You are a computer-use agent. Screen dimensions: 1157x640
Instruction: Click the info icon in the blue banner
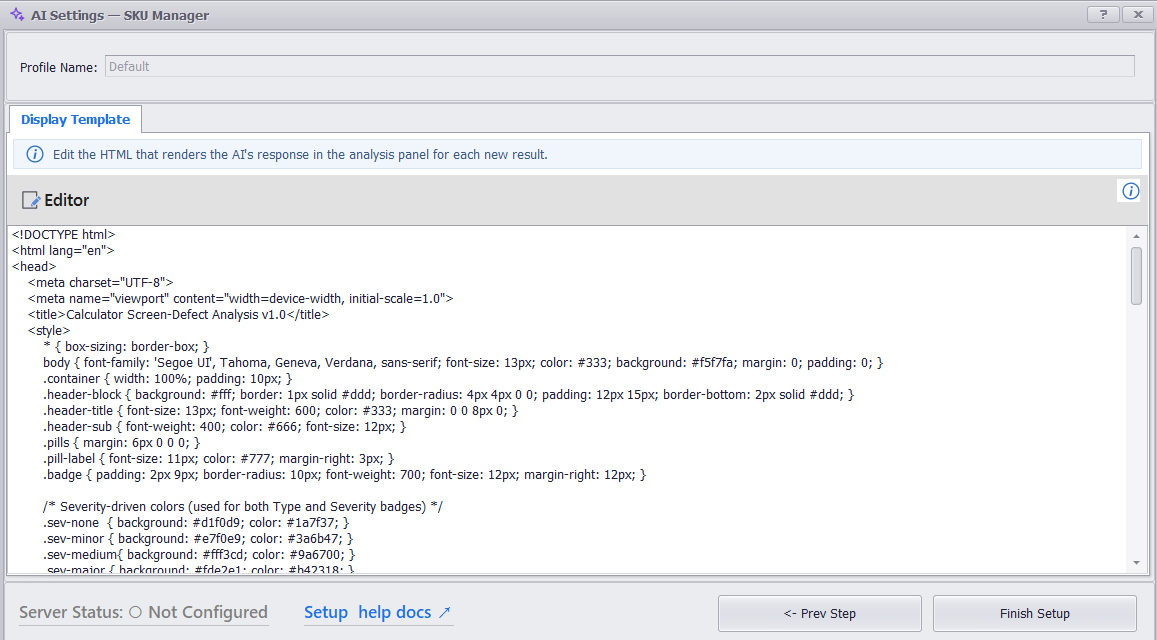pyautogui.click(x=35, y=154)
